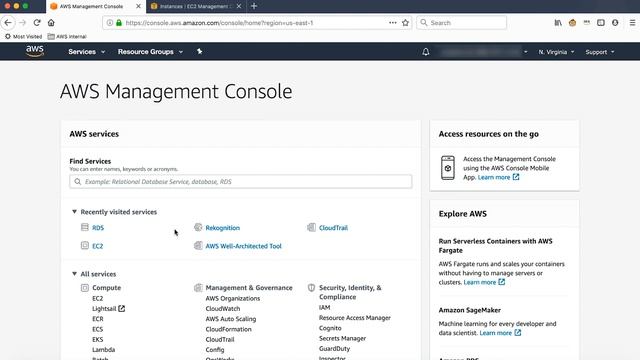
Task: Click the AWS logo home icon
Action: click(35, 51)
